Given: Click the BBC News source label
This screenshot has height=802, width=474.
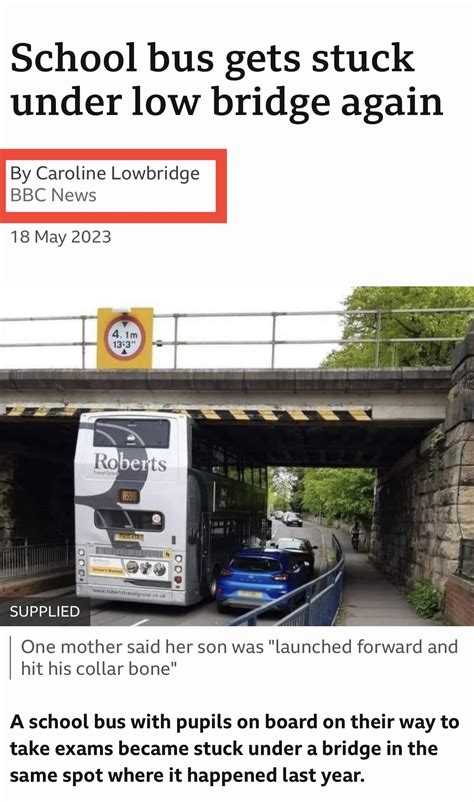Looking at the screenshot, I should click(x=53, y=195).
